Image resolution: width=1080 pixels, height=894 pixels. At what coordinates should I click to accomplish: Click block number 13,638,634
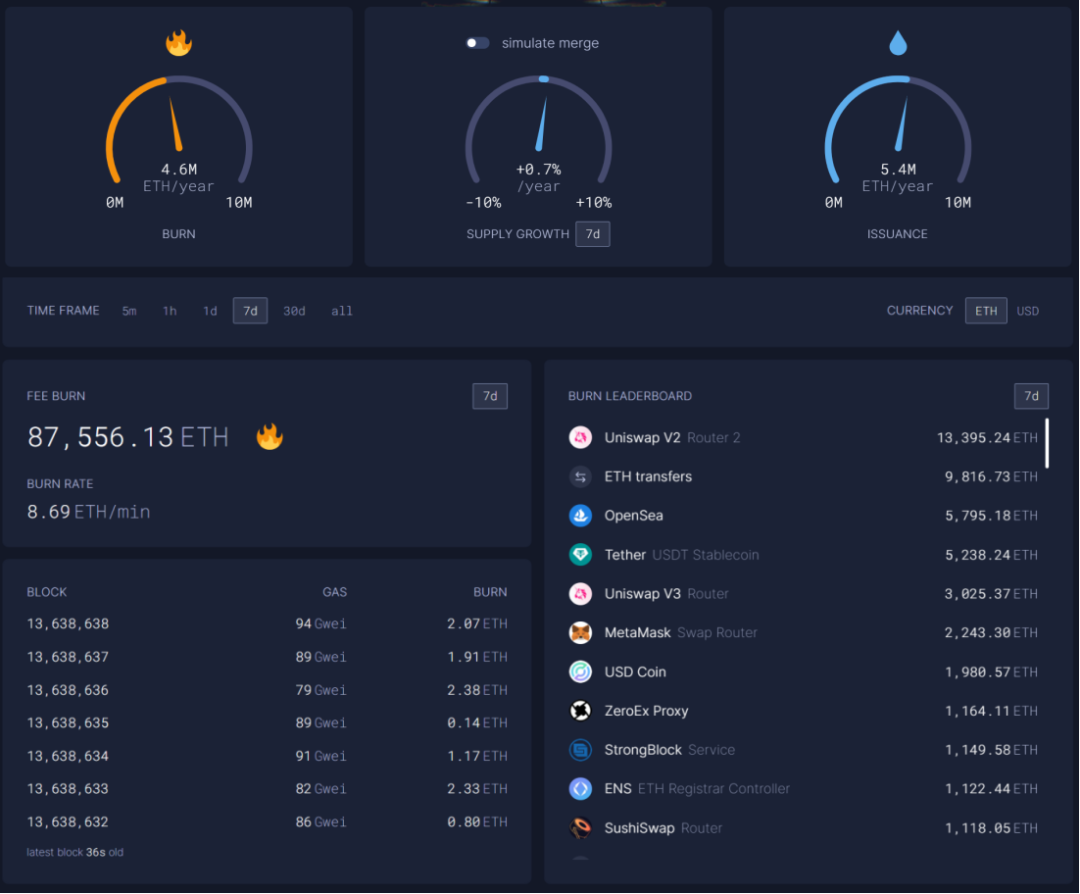point(68,756)
